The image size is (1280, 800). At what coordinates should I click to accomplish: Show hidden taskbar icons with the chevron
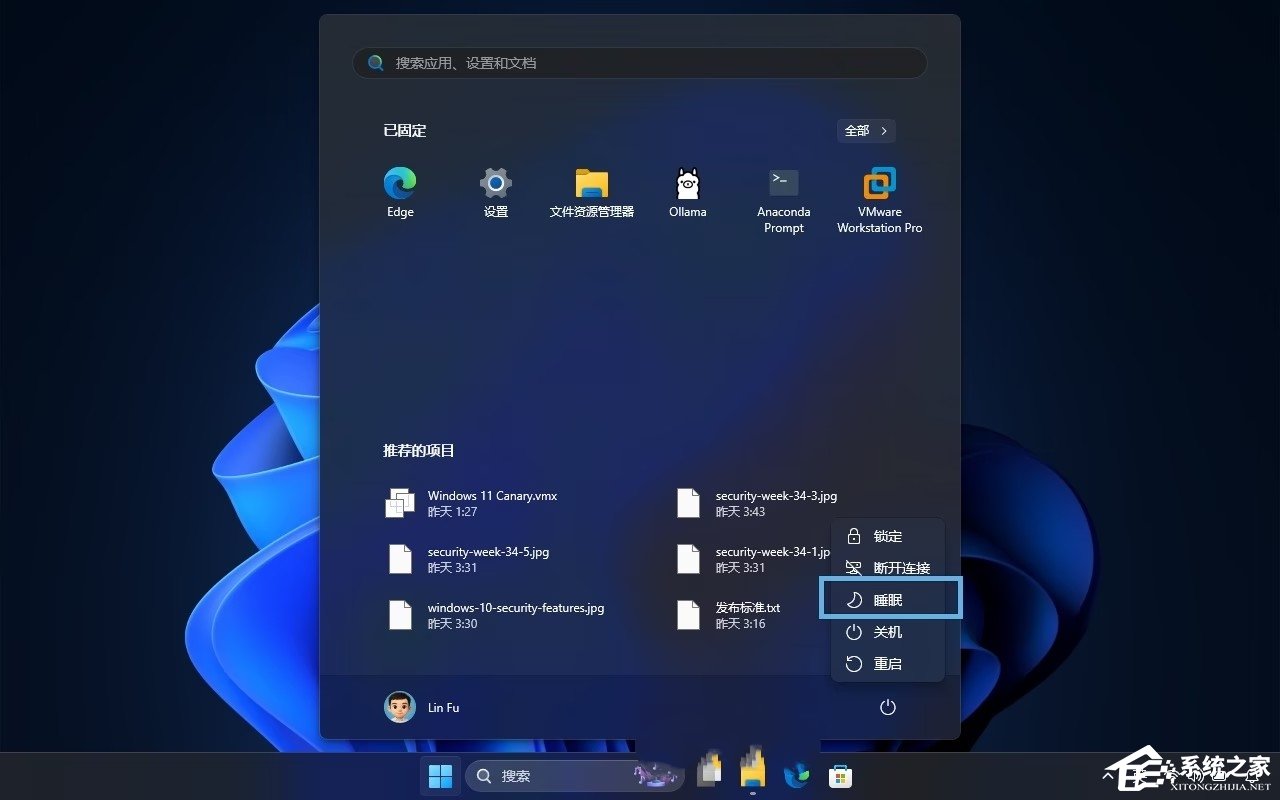click(x=1108, y=775)
